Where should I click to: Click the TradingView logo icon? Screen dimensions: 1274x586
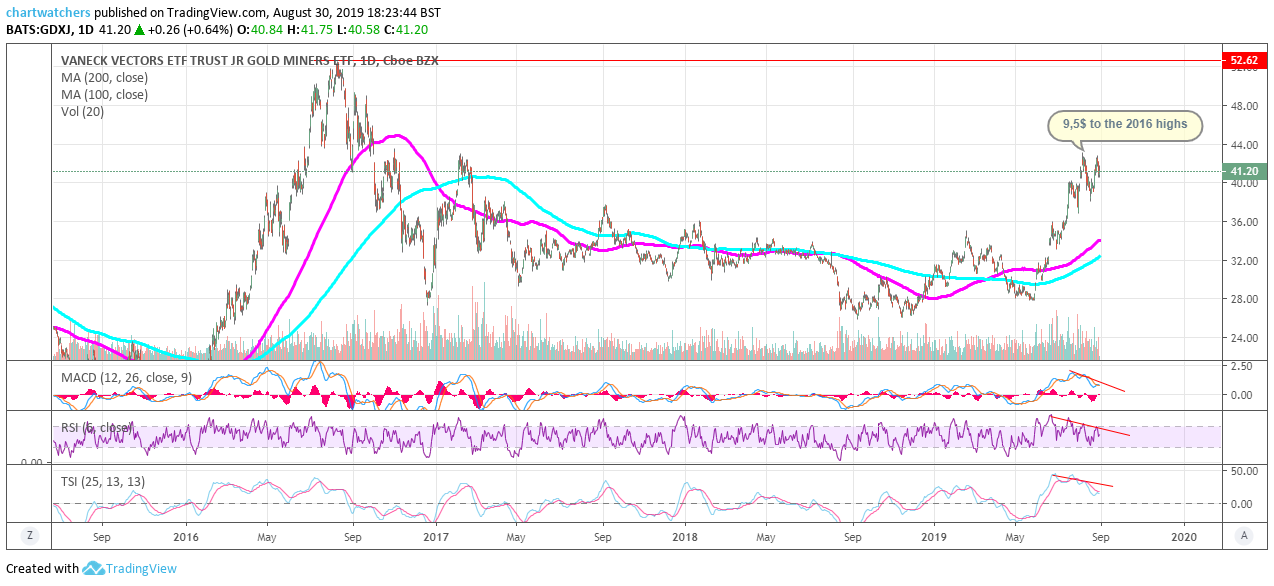[x=94, y=568]
